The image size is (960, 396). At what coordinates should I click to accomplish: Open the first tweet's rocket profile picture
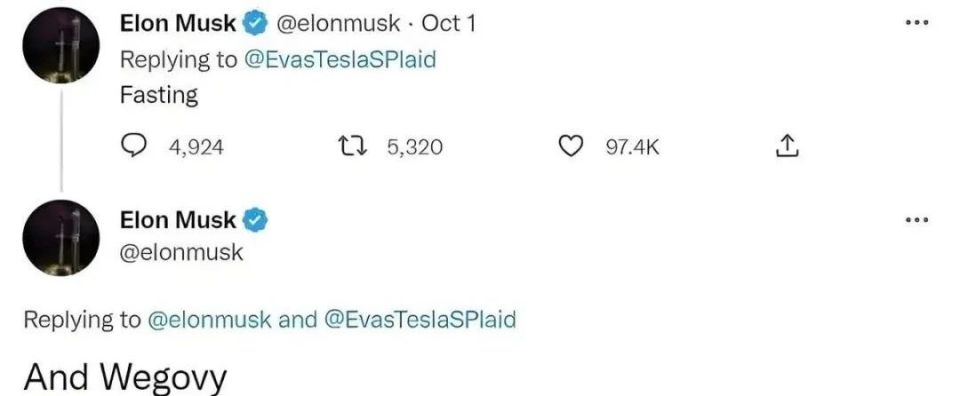click(x=61, y=47)
